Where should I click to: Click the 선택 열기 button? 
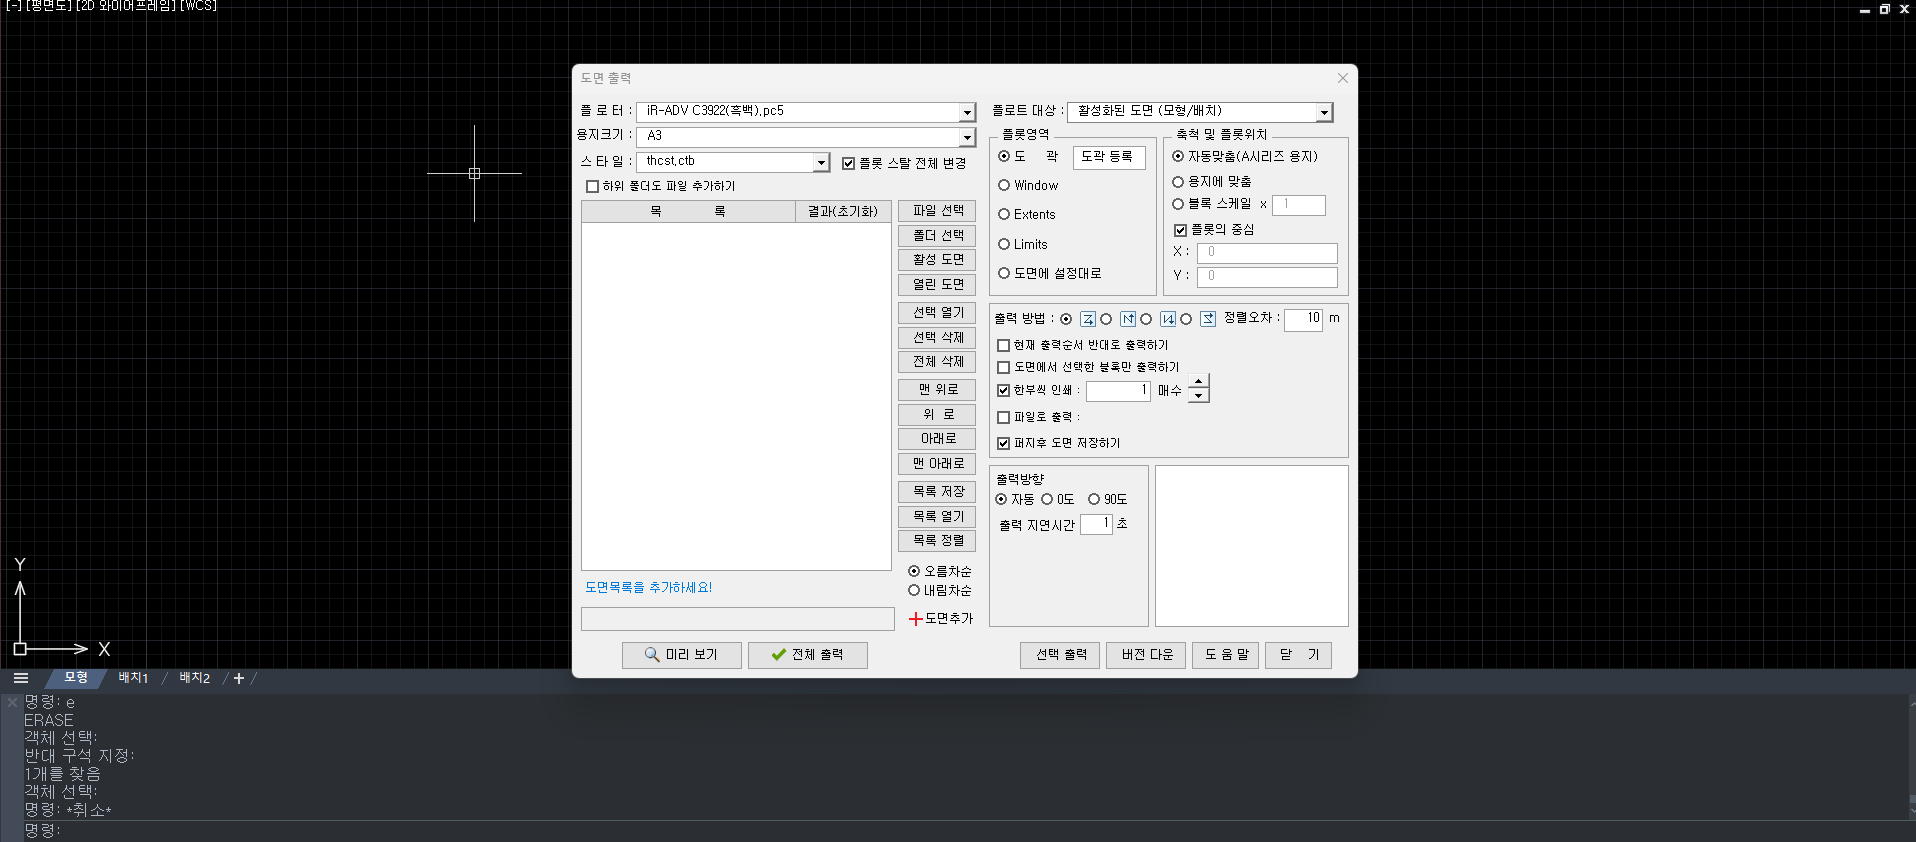(937, 313)
